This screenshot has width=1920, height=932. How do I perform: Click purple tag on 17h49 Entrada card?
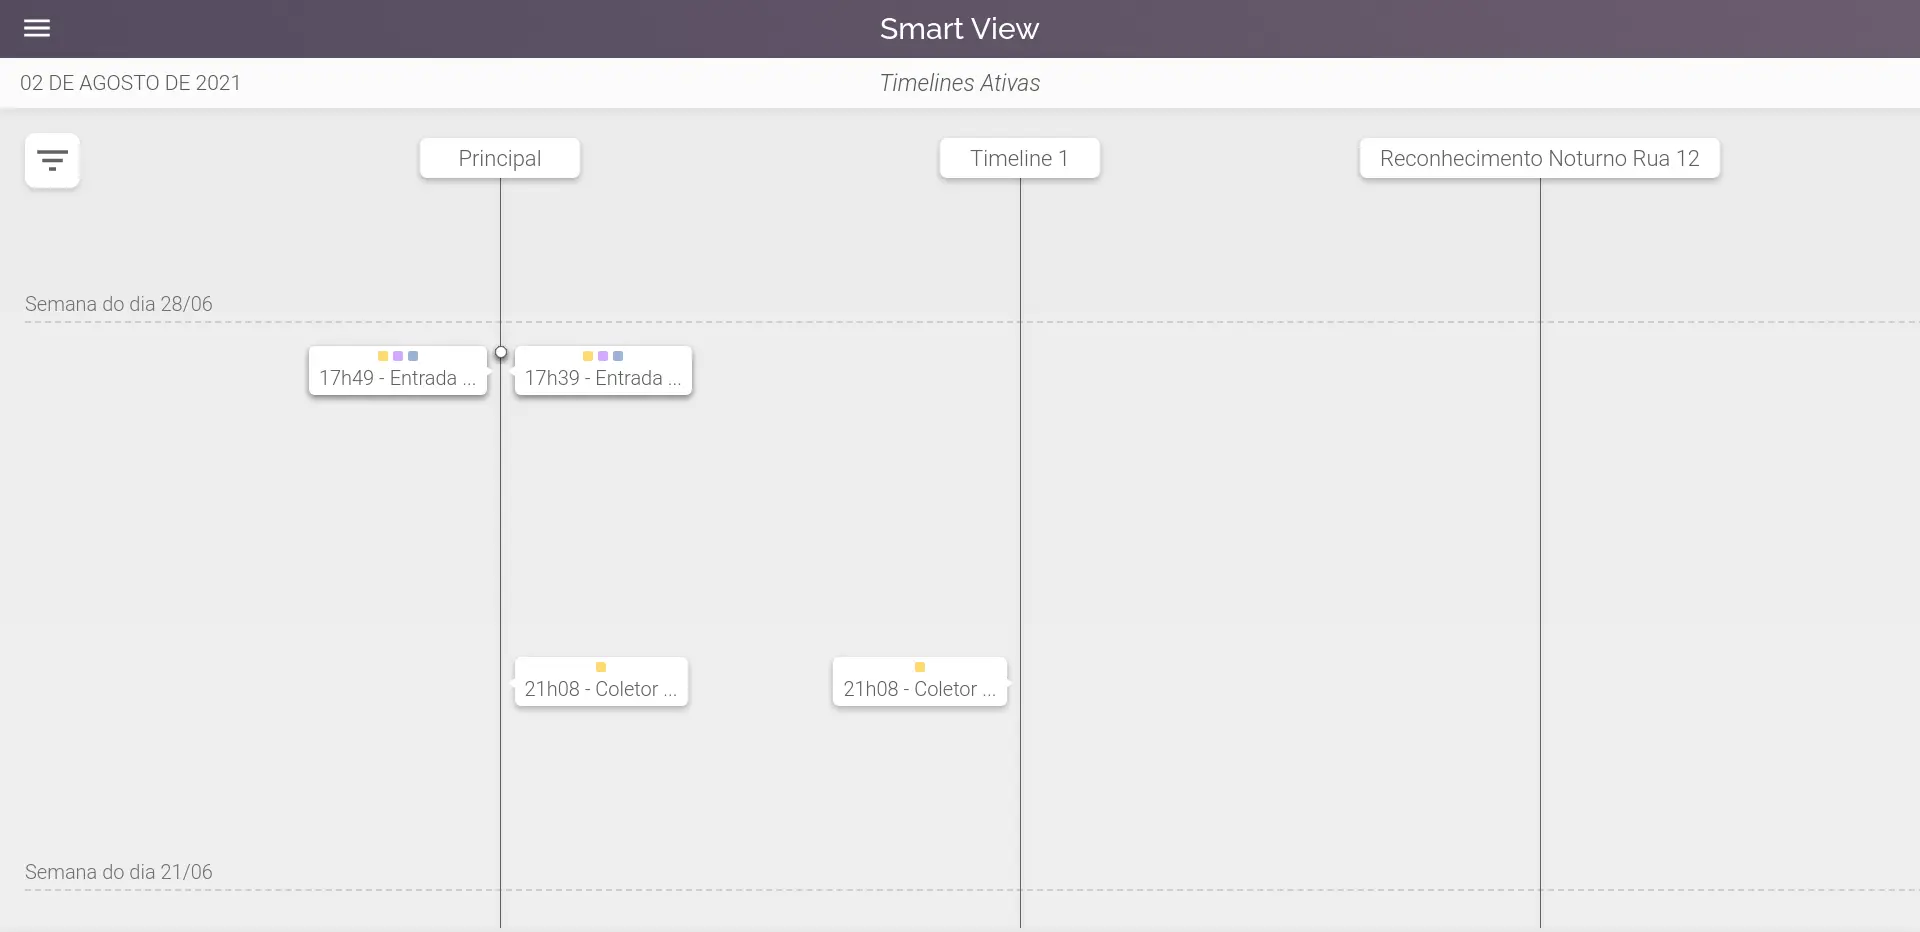tap(398, 356)
